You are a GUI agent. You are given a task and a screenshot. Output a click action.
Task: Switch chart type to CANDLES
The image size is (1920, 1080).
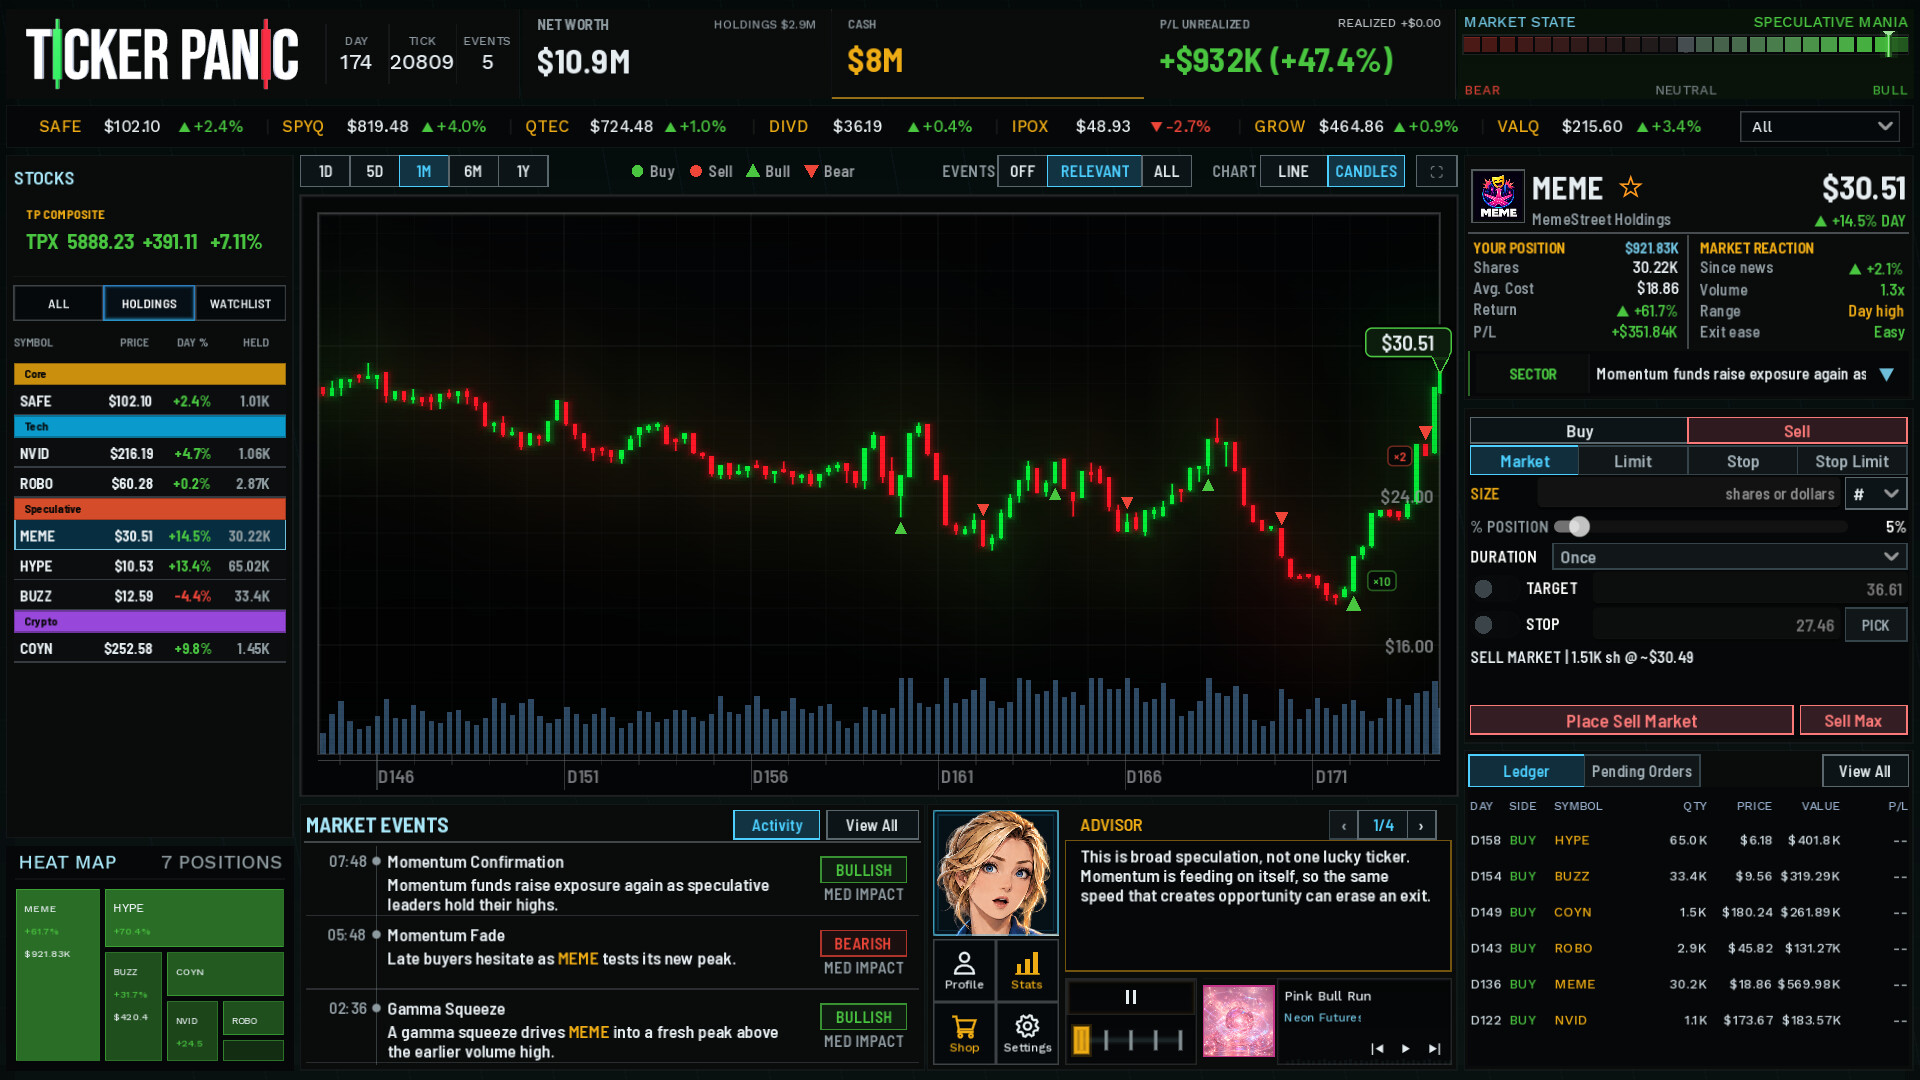[x=1366, y=172]
